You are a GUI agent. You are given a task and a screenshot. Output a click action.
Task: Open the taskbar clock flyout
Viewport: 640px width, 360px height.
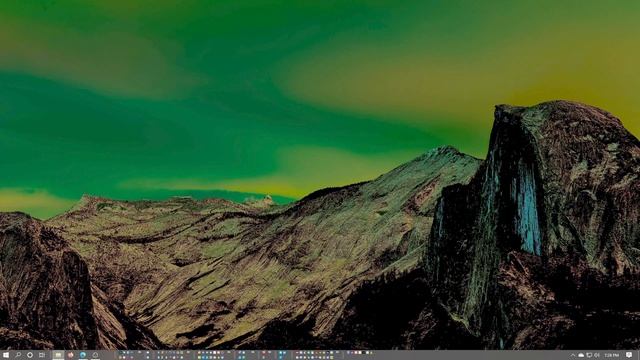611,356
